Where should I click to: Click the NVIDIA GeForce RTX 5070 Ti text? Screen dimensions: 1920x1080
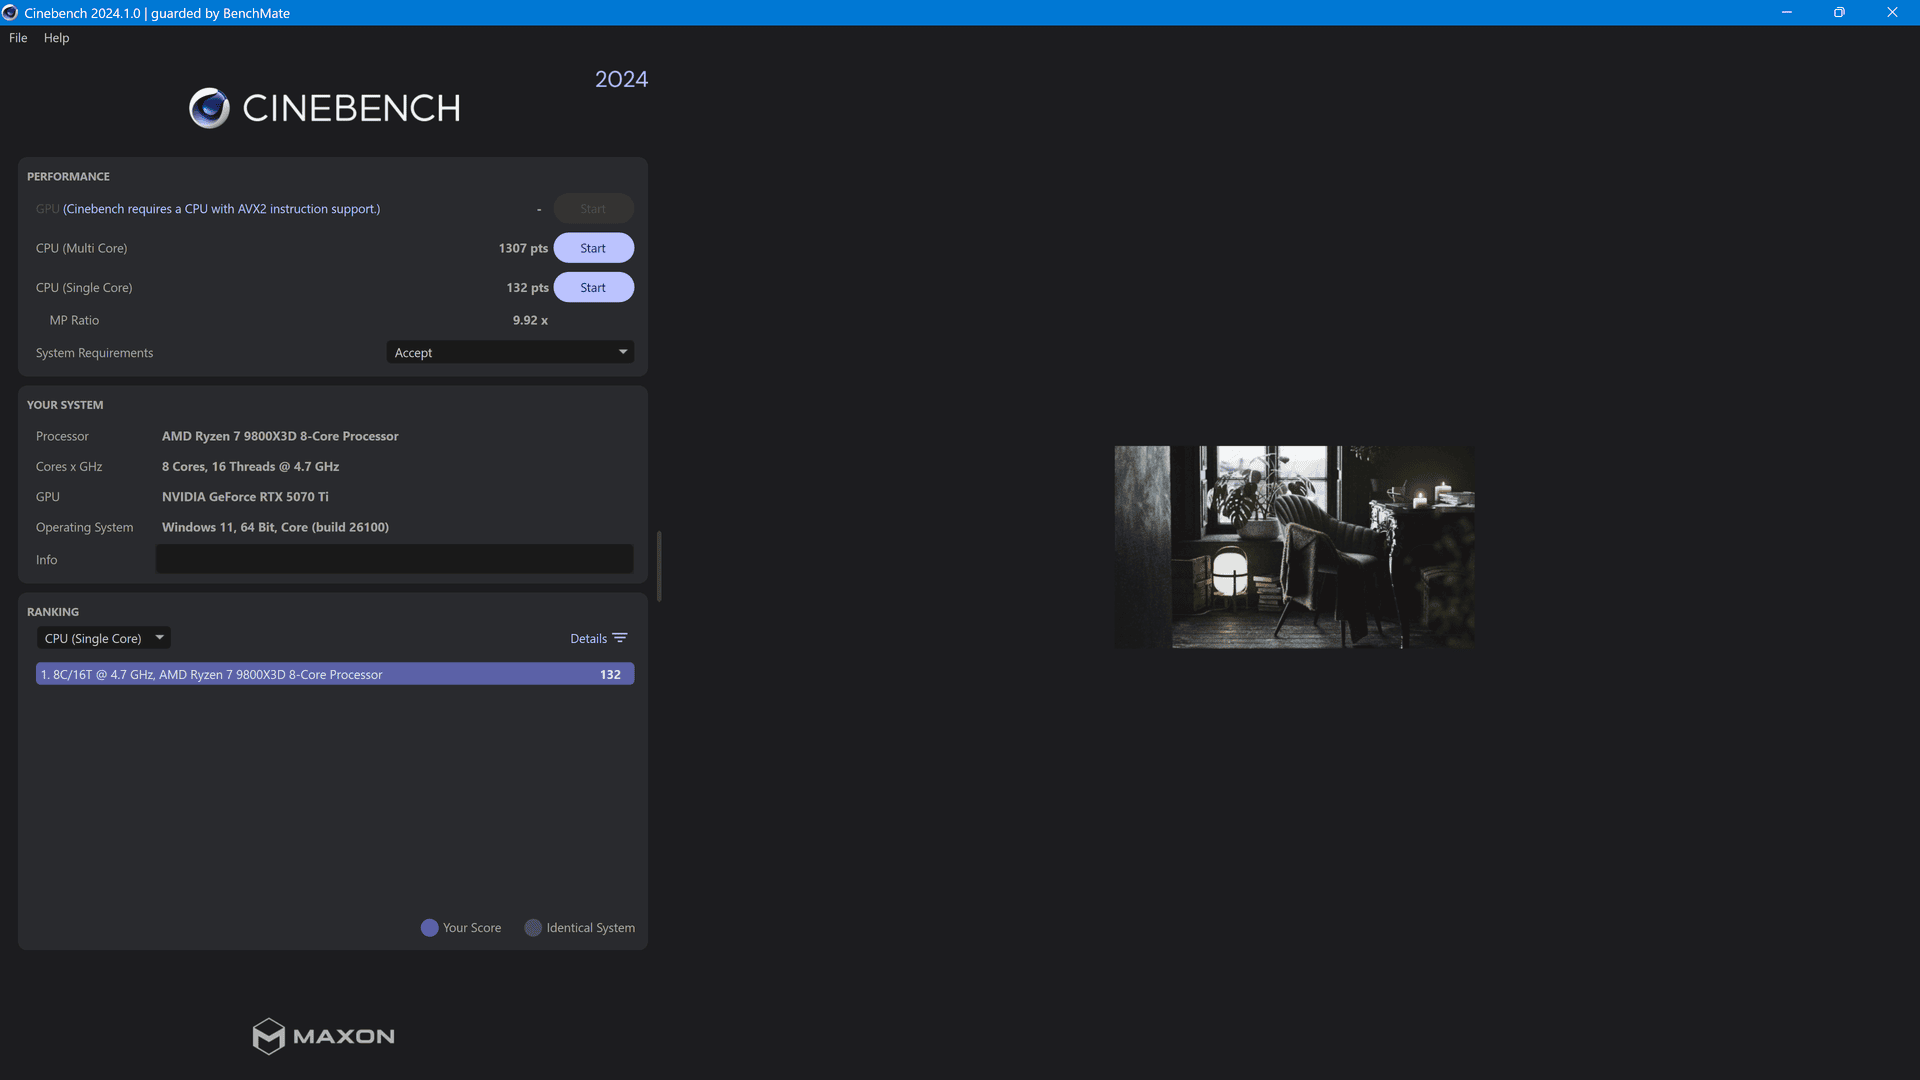(x=245, y=497)
